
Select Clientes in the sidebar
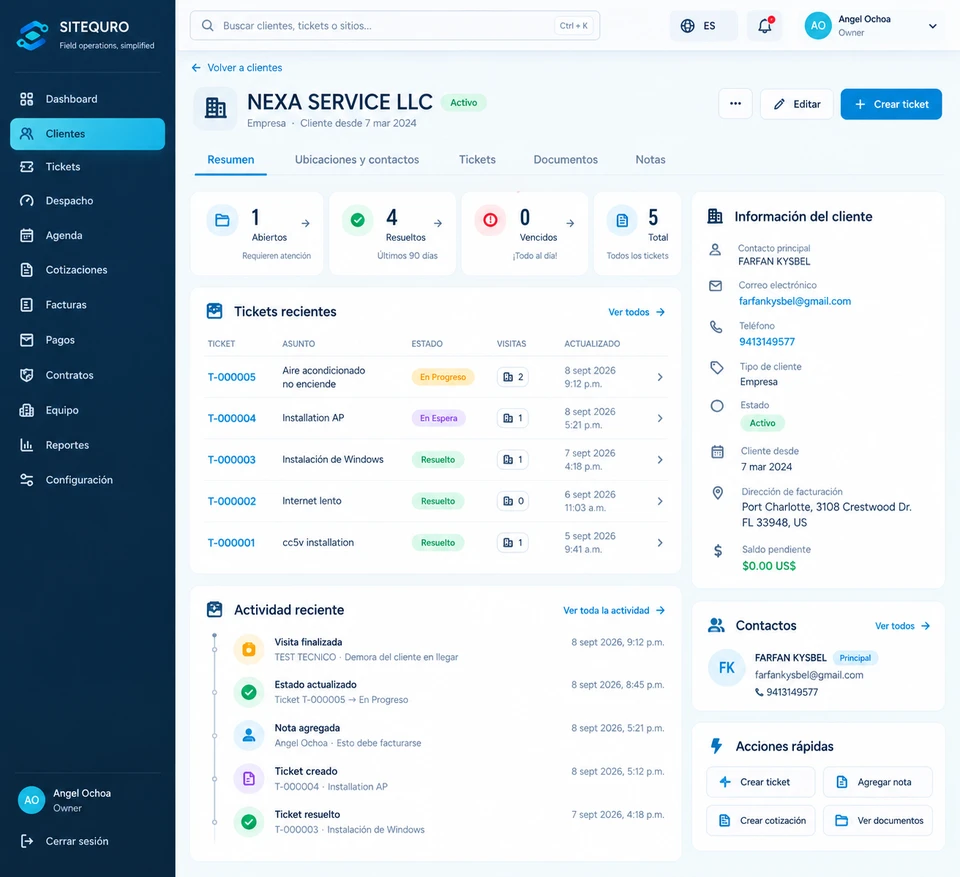tap(88, 134)
